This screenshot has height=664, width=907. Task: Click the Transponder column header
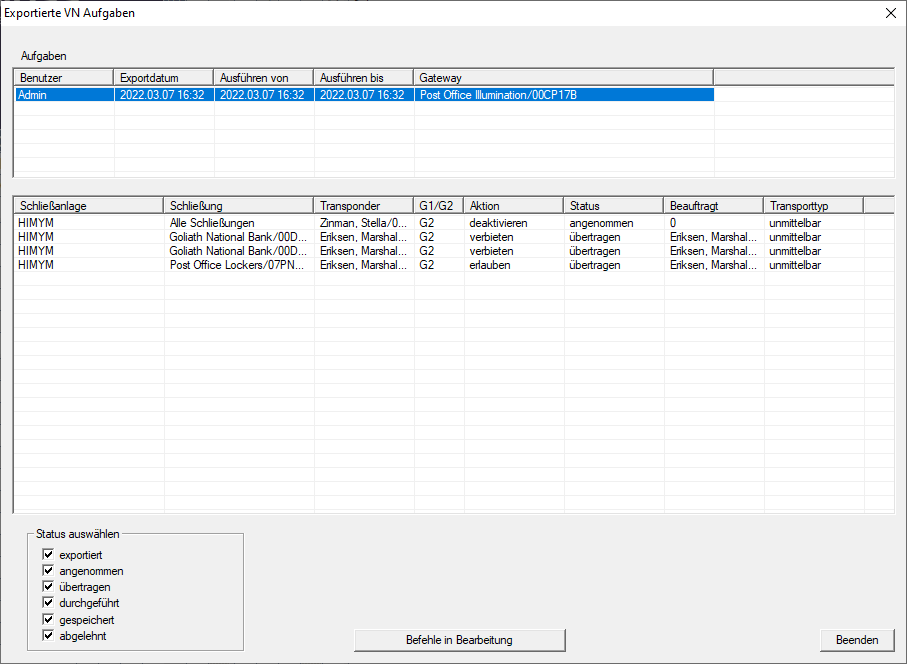[363, 205]
